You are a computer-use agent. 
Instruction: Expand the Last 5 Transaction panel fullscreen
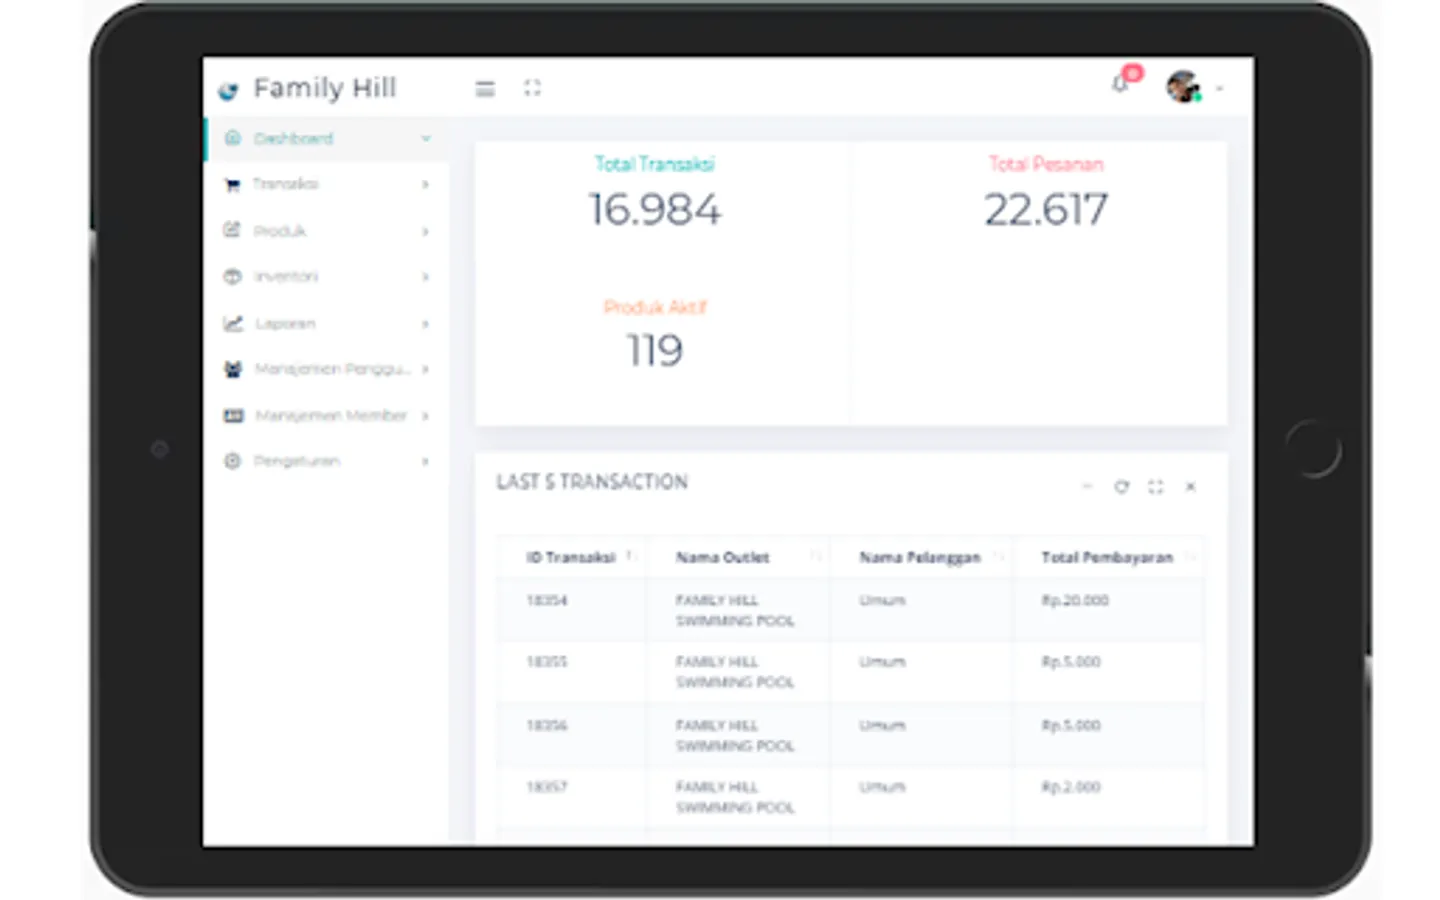[1156, 486]
